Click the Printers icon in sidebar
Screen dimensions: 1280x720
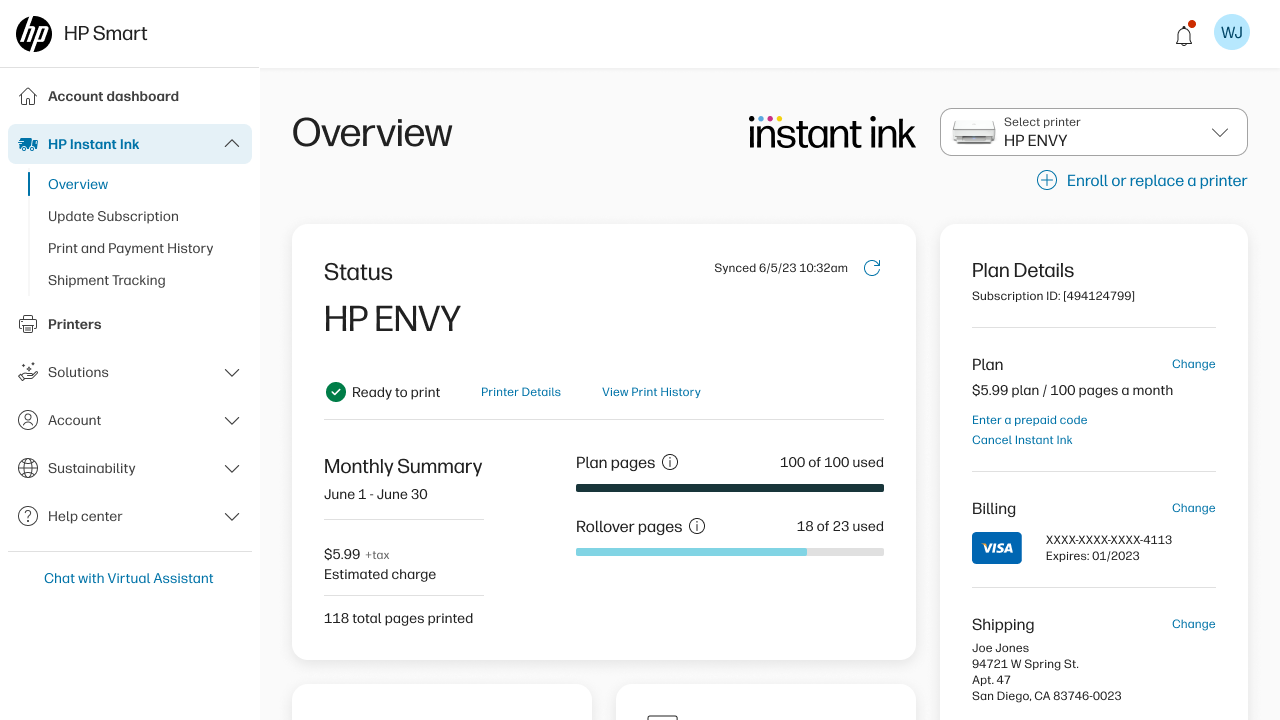coord(28,324)
